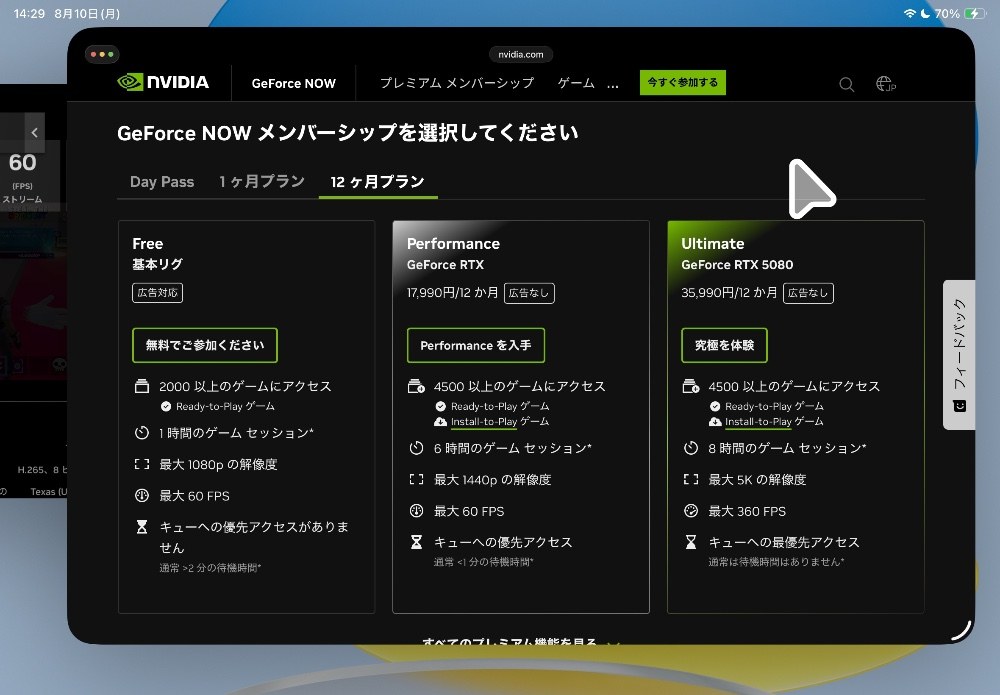Click the NVIDIA logo
This screenshot has height=695, width=1000.
(163, 82)
